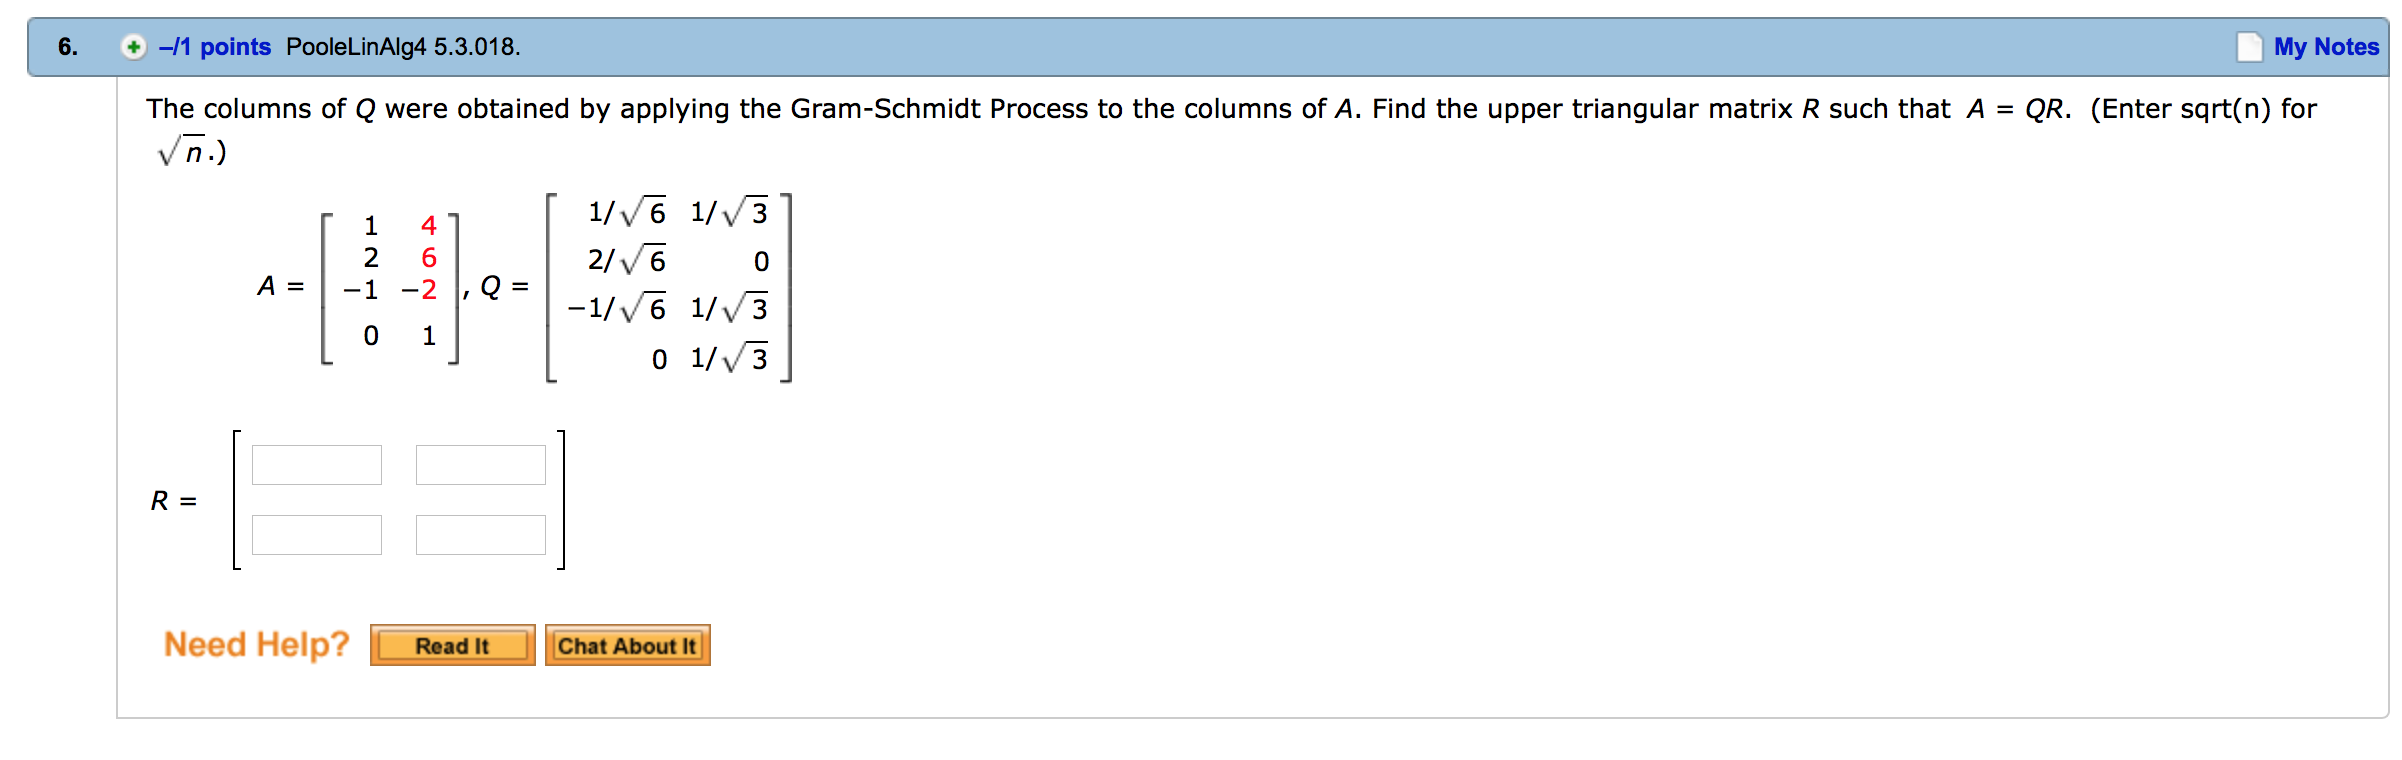This screenshot has width=2402, height=760.
Task: Select the question number 6 label
Action: [x=66, y=46]
